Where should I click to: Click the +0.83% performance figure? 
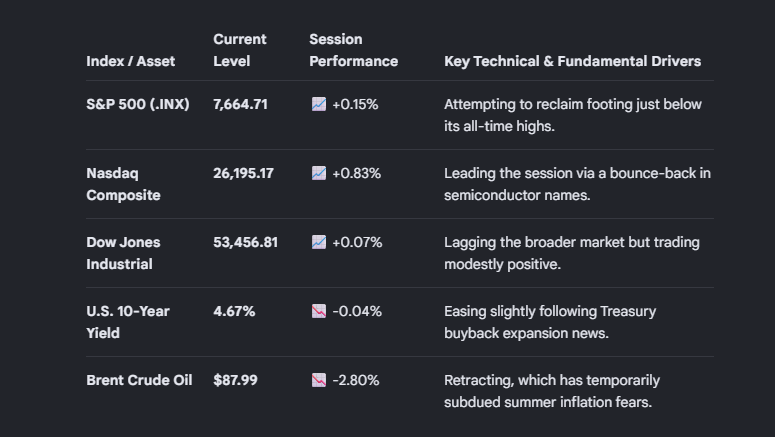tap(356, 174)
